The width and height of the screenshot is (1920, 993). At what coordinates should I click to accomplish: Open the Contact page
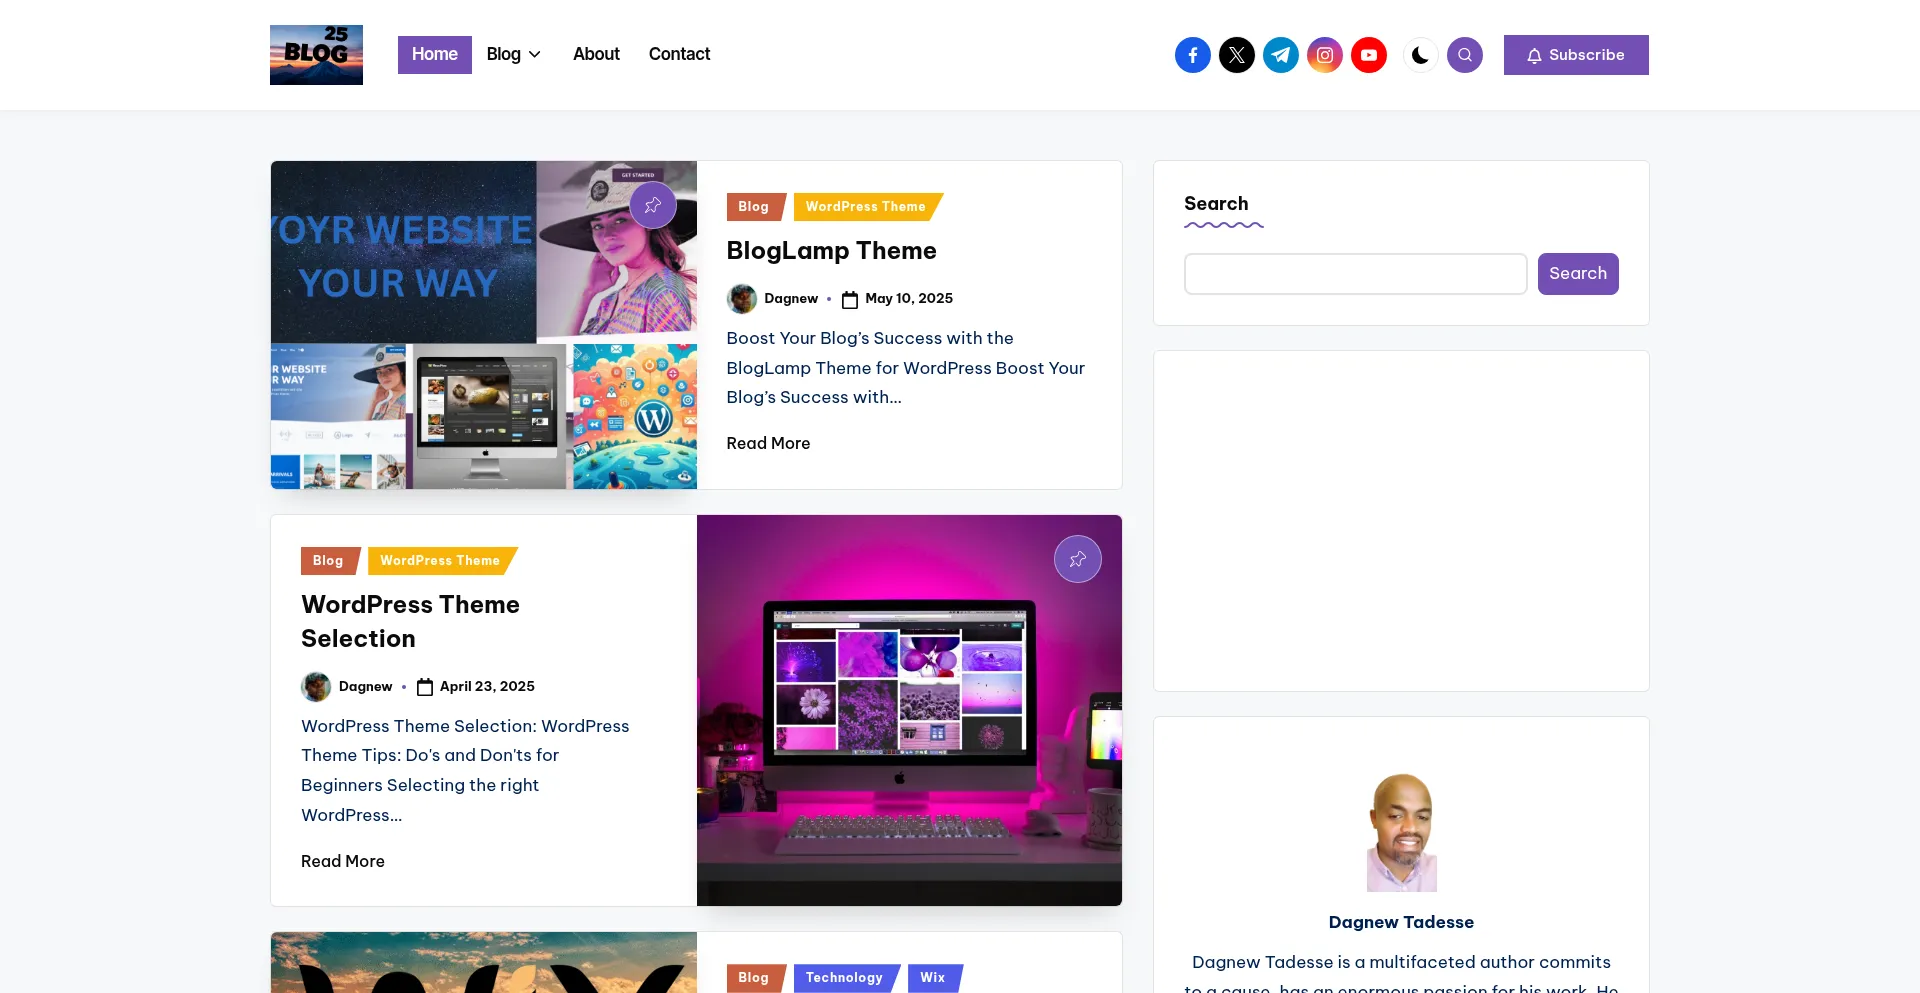point(679,54)
